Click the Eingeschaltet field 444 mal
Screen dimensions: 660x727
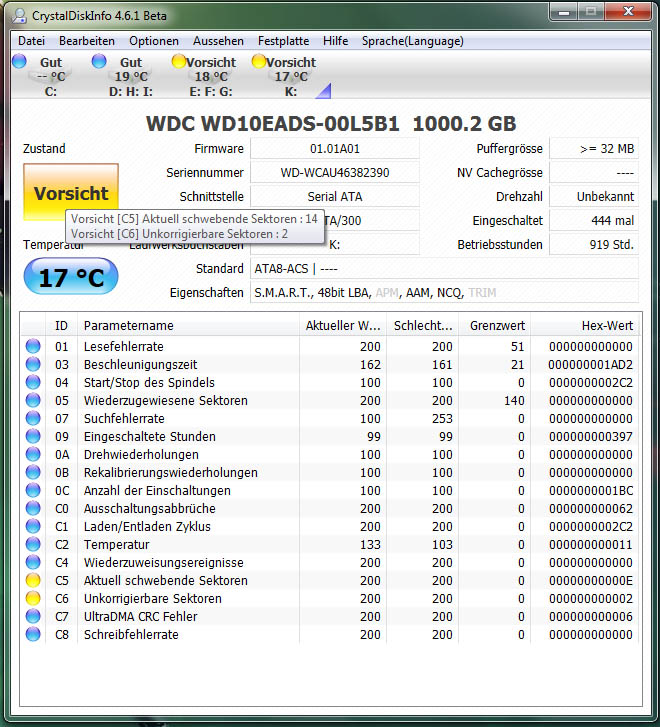(x=594, y=221)
